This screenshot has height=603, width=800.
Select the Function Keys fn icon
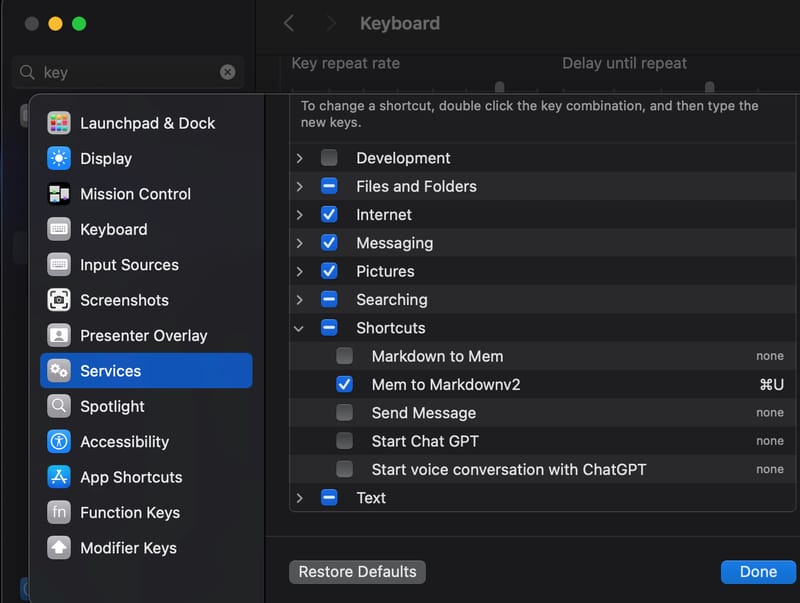click(x=59, y=513)
